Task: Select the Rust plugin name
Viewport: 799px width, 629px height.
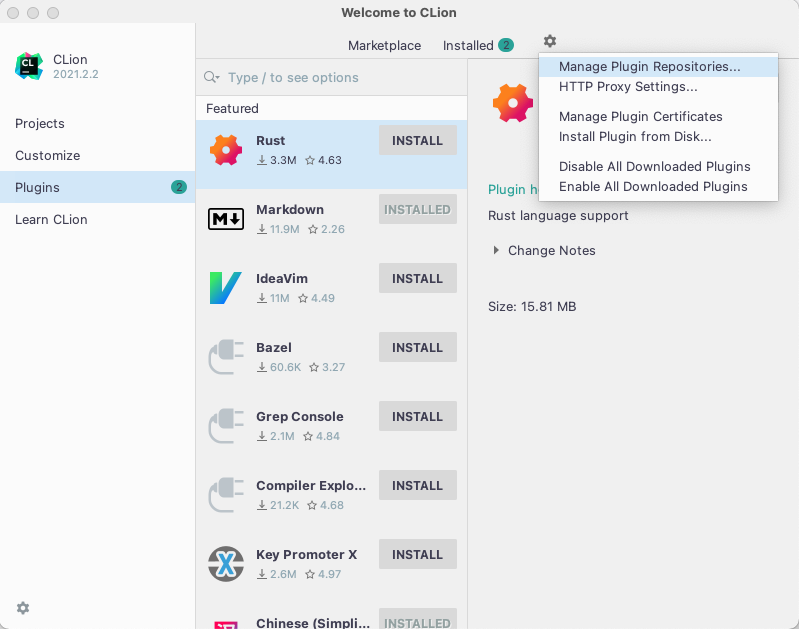Action: point(270,140)
